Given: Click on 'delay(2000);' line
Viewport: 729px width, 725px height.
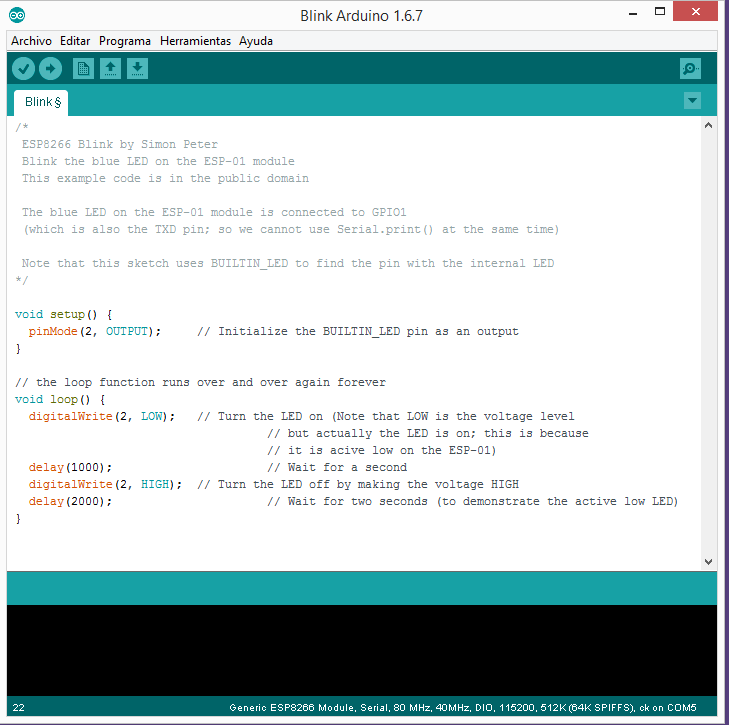Looking at the screenshot, I should [70, 501].
